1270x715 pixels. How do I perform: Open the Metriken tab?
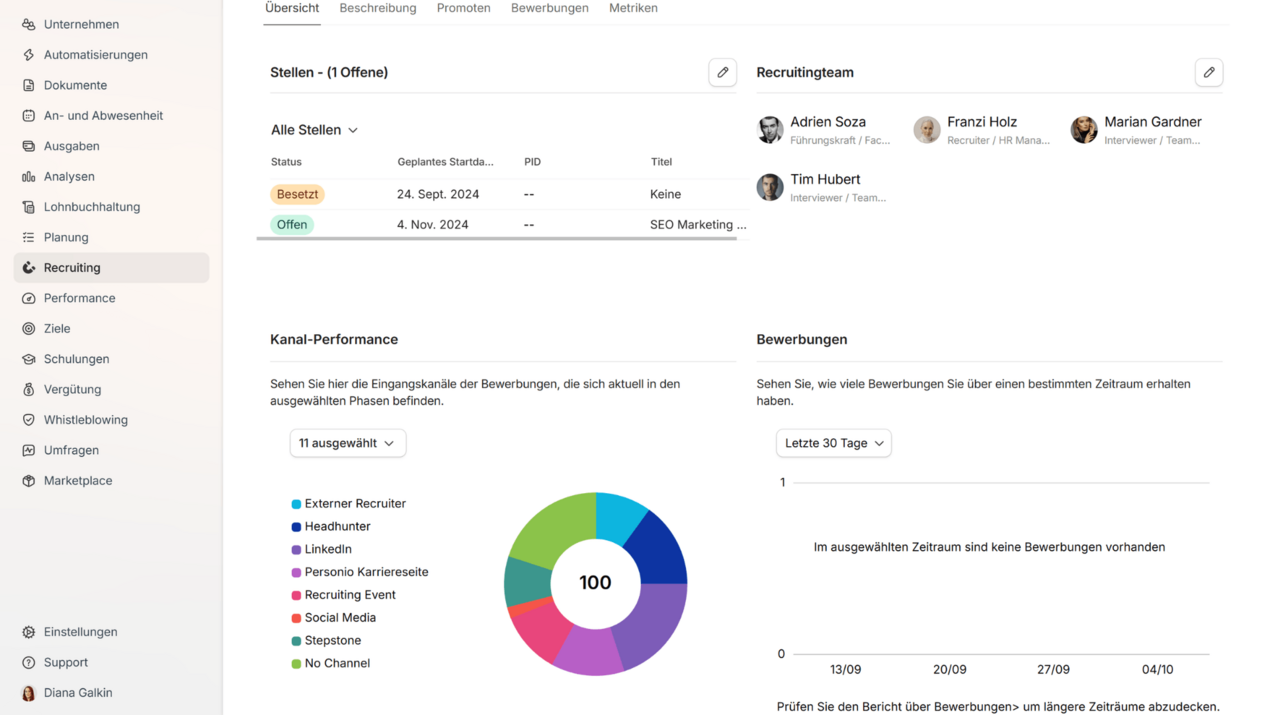(633, 8)
